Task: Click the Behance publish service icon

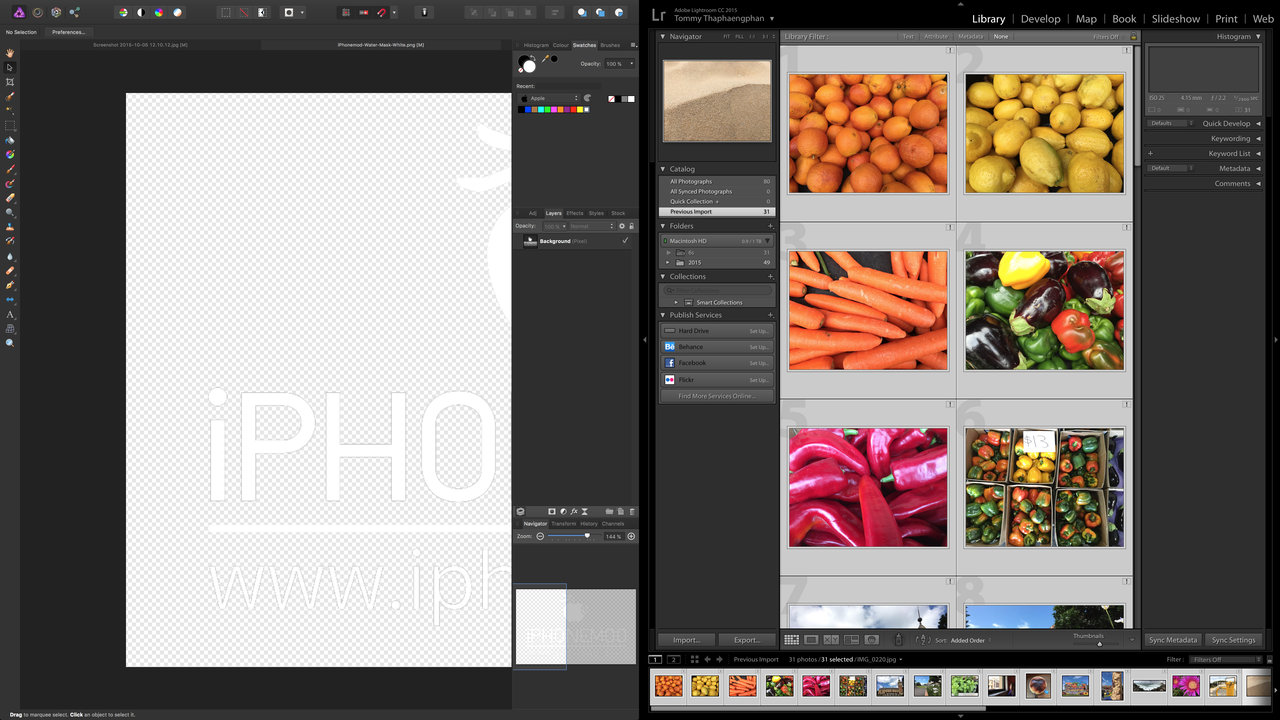Action: click(x=670, y=347)
